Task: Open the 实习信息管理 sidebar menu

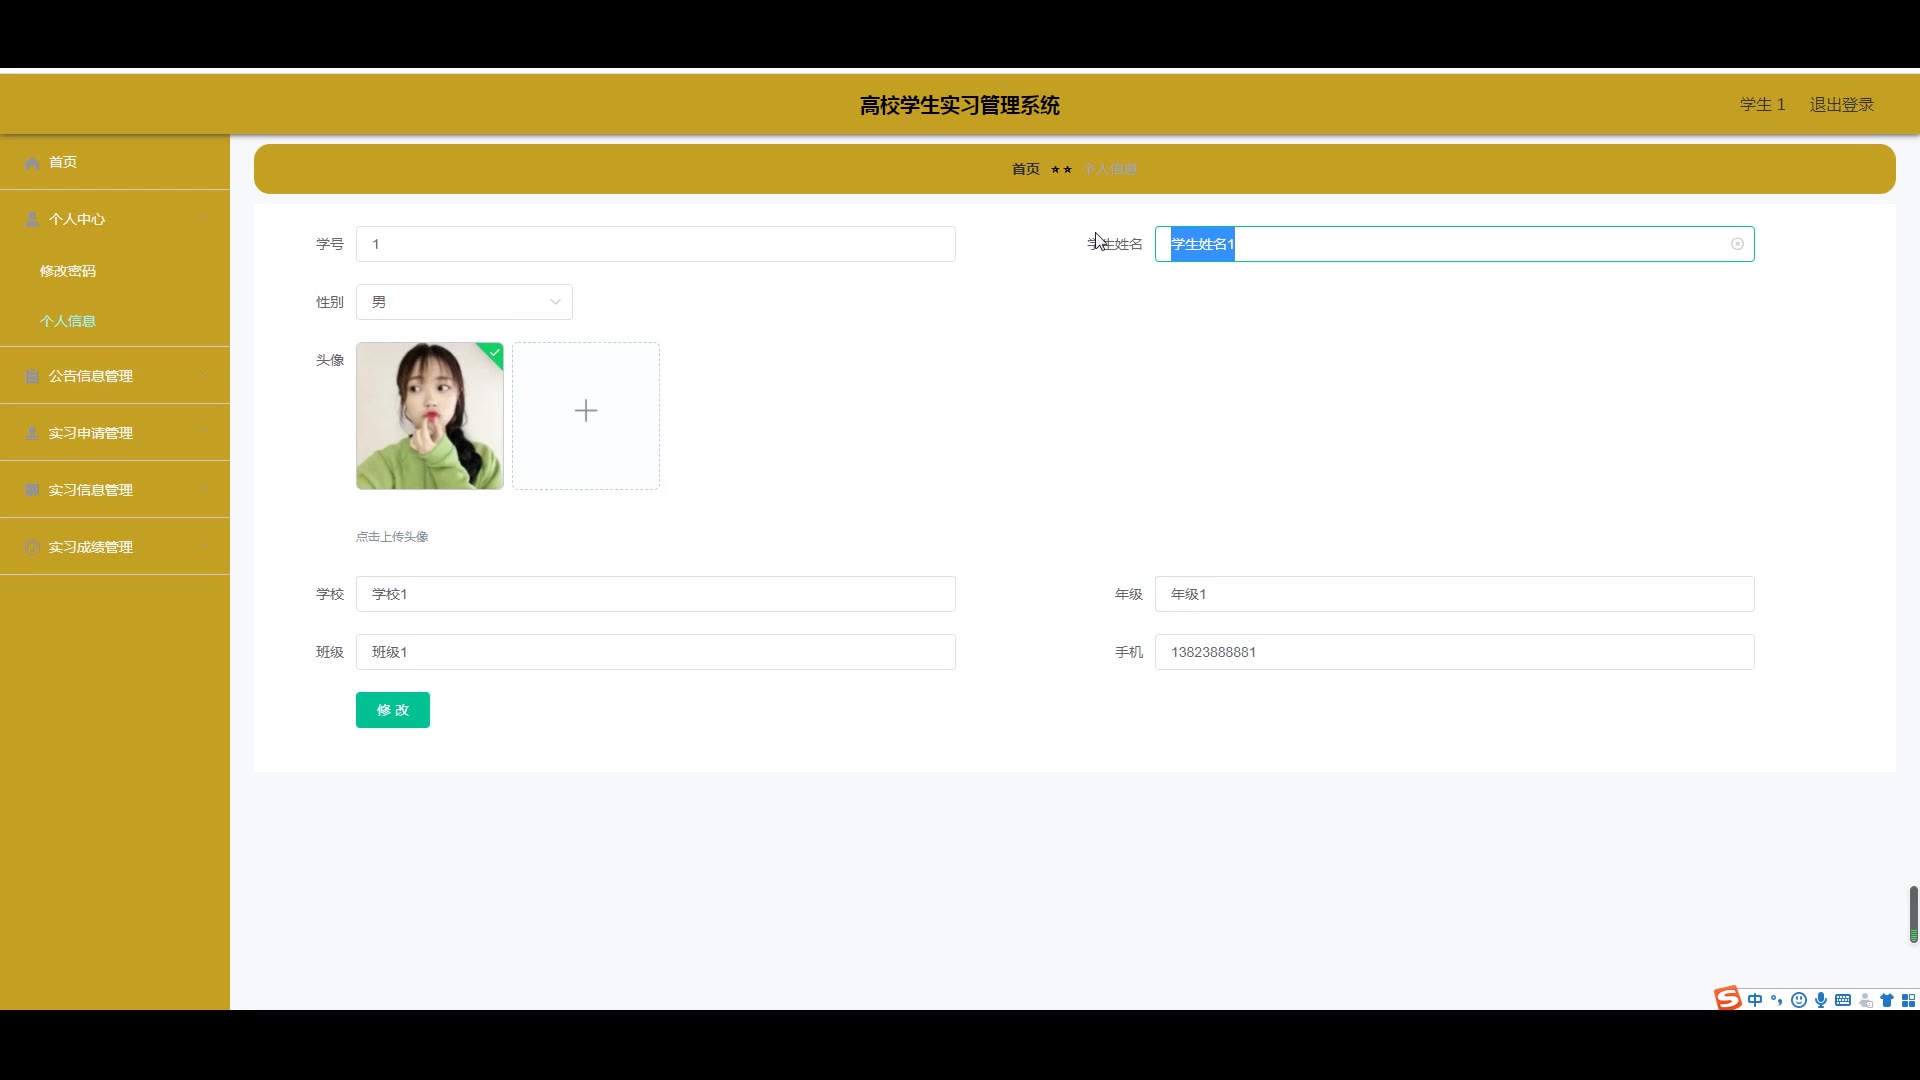Action: tap(115, 490)
